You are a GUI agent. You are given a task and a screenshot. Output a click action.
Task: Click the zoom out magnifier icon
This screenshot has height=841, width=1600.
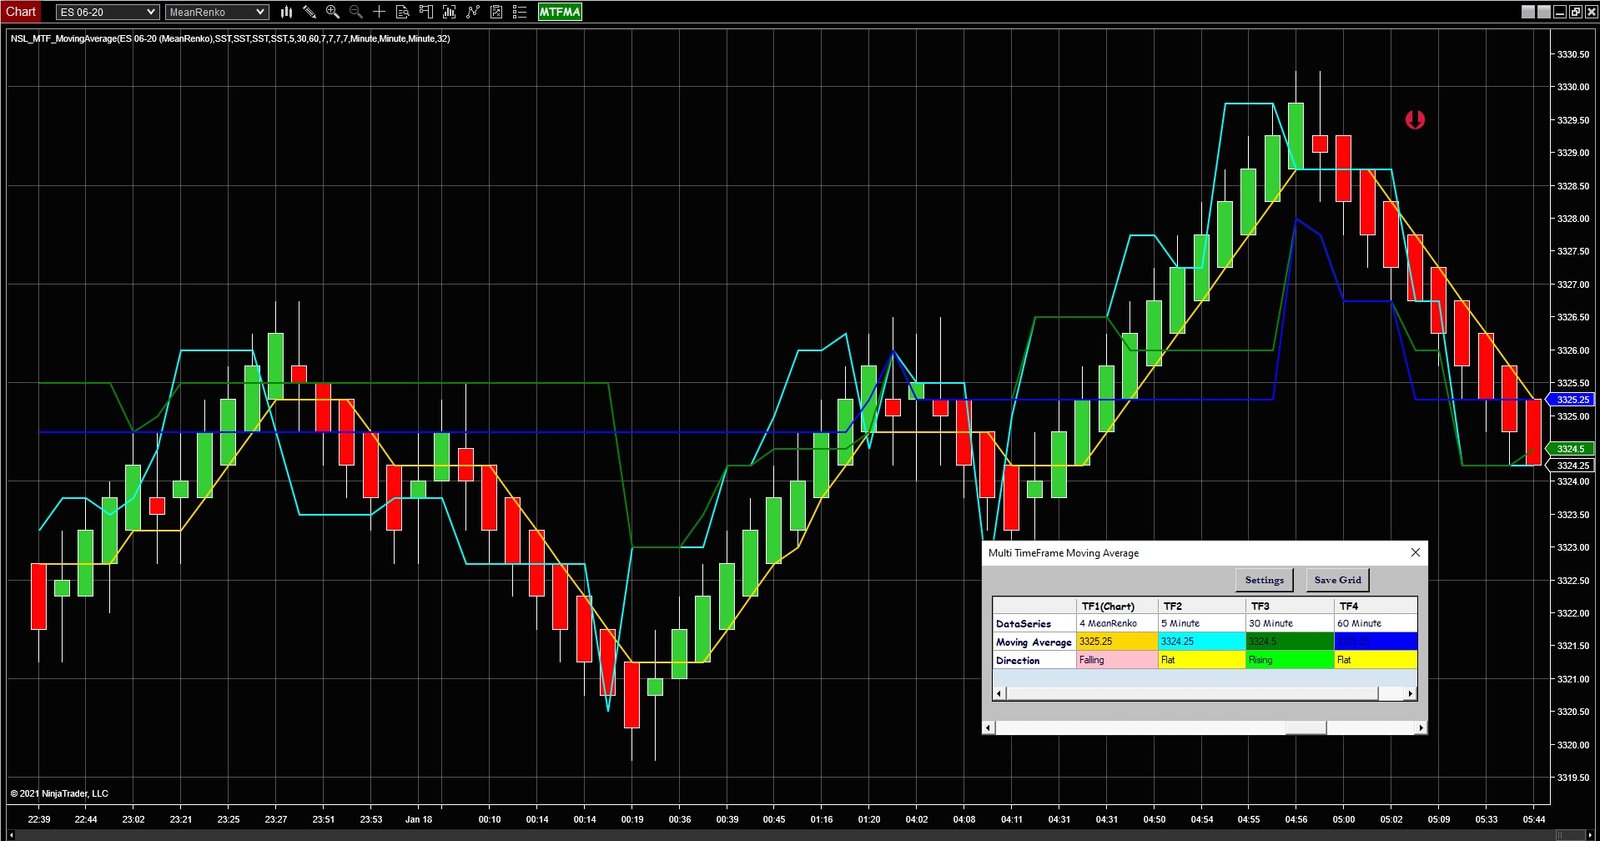click(356, 12)
